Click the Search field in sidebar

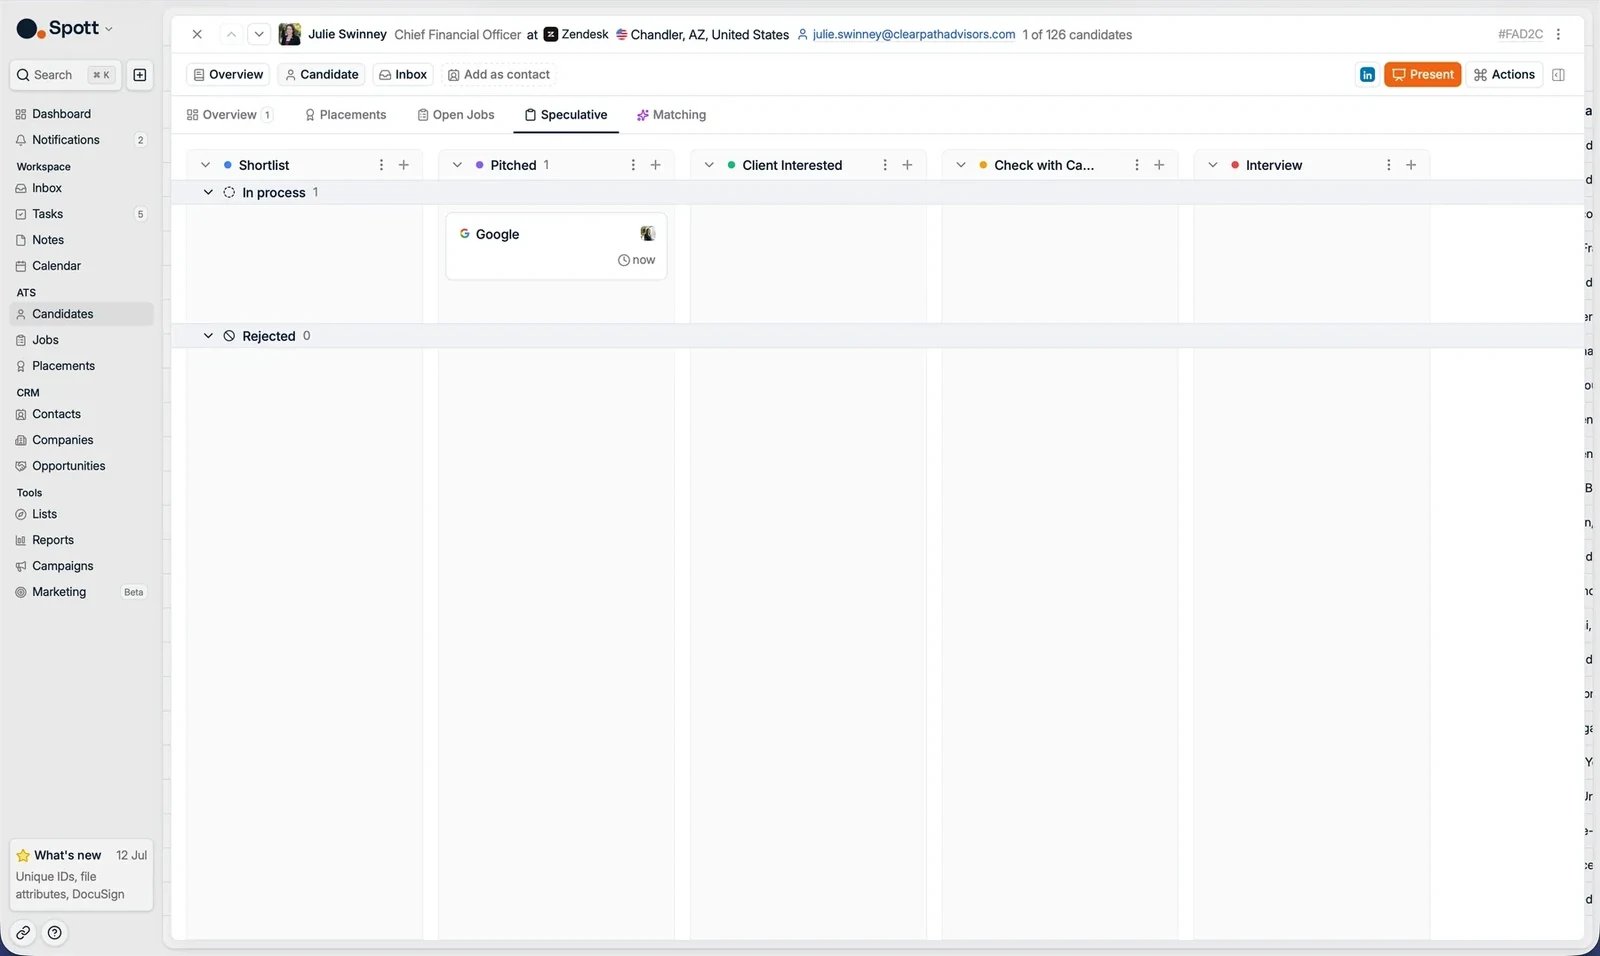click(x=66, y=75)
